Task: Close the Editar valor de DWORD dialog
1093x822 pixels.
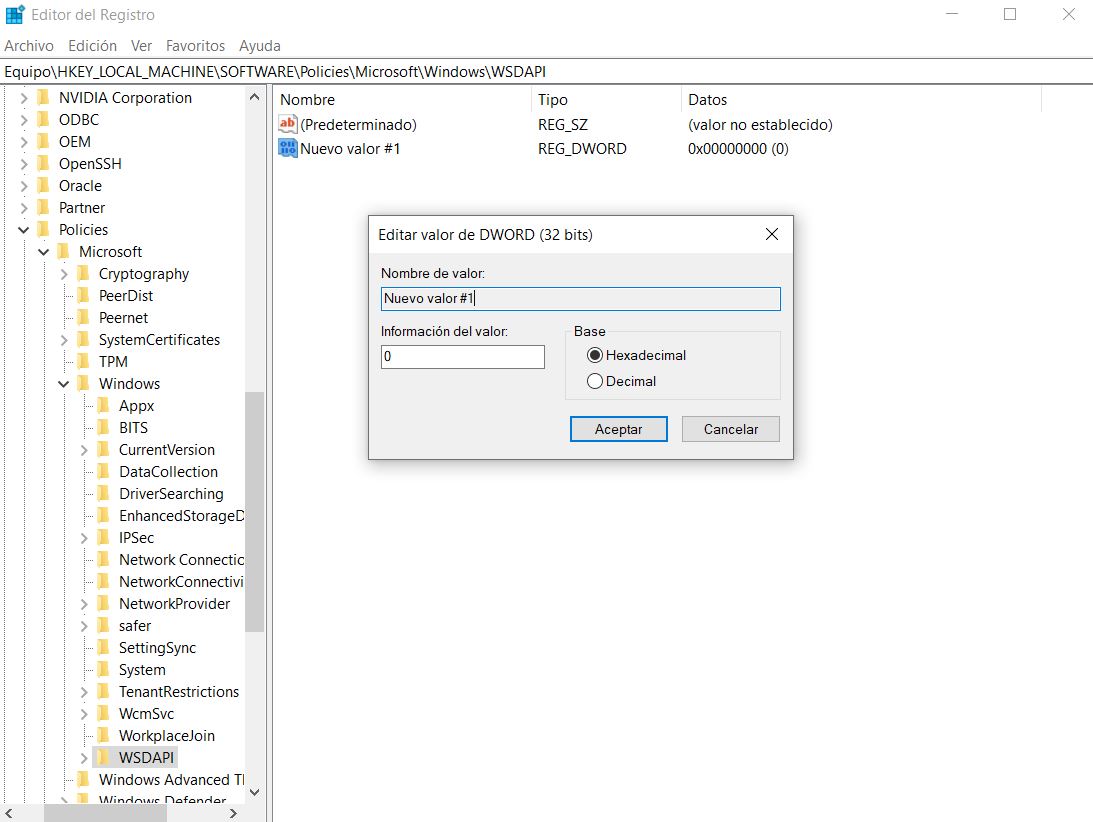Action: click(x=772, y=234)
